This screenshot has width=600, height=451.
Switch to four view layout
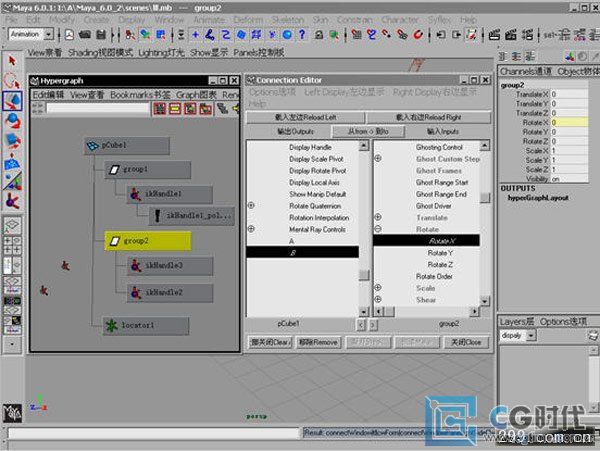12,245
